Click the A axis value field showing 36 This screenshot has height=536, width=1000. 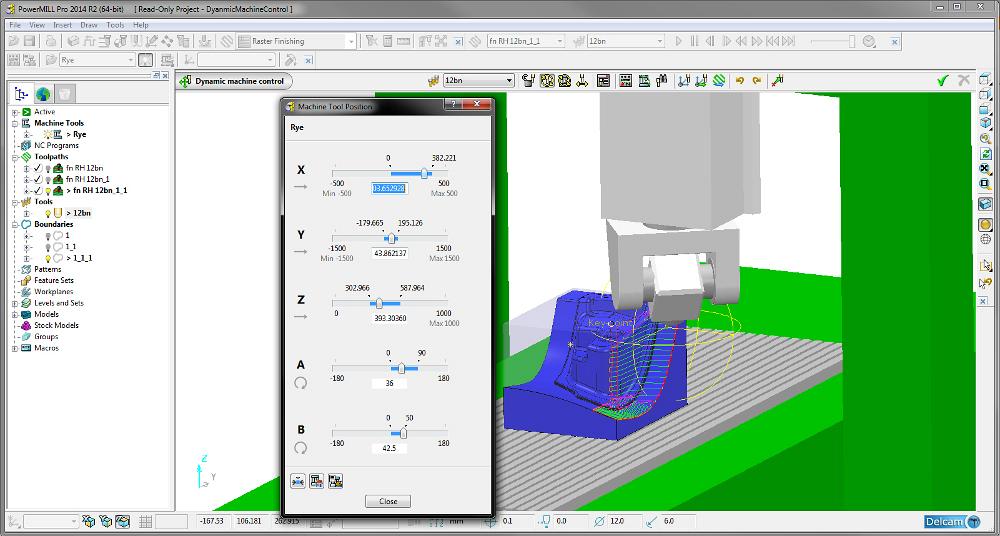tap(389, 383)
